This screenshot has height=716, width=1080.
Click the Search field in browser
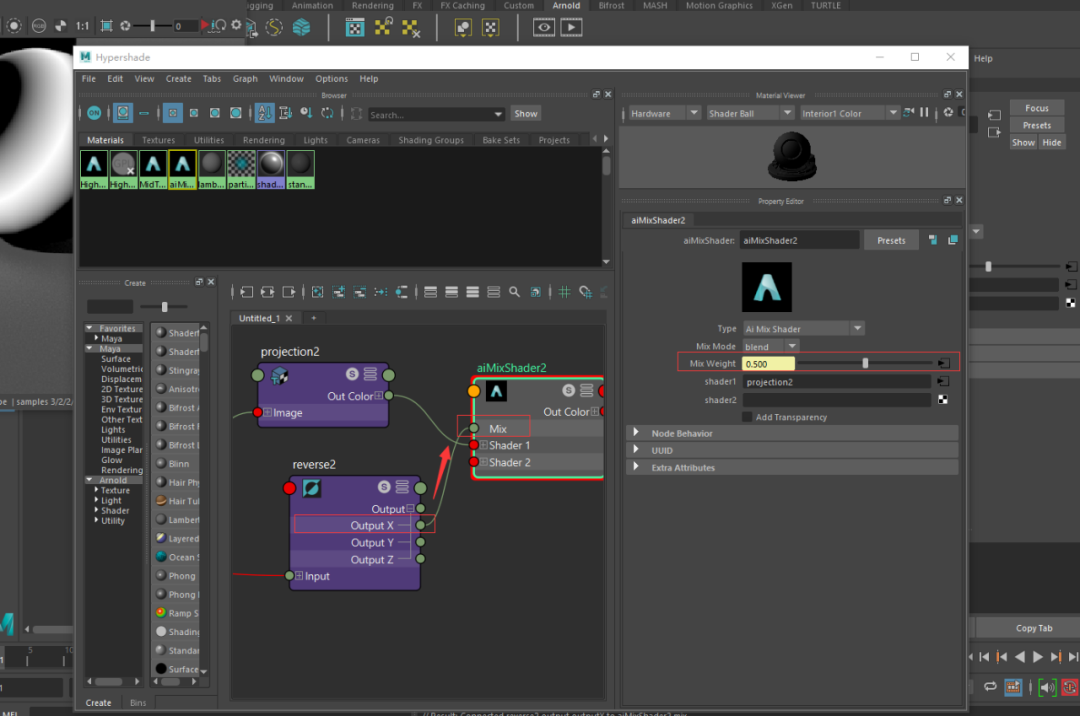pos(430,114)
